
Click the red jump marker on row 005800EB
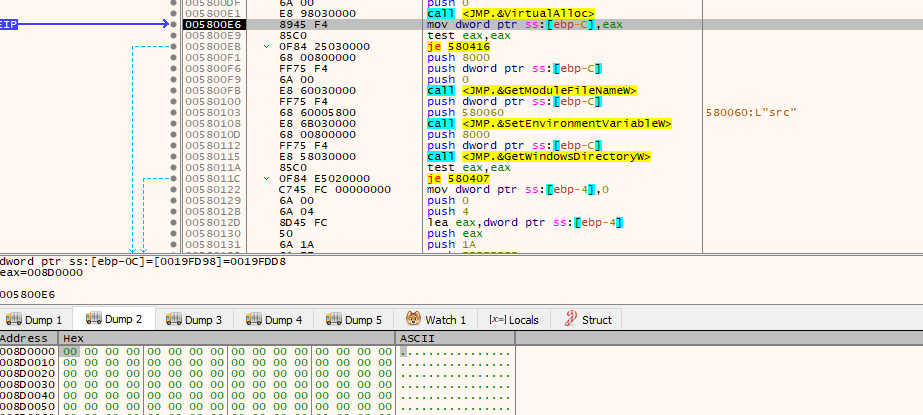pyautogui.click(x=267, y=47)
